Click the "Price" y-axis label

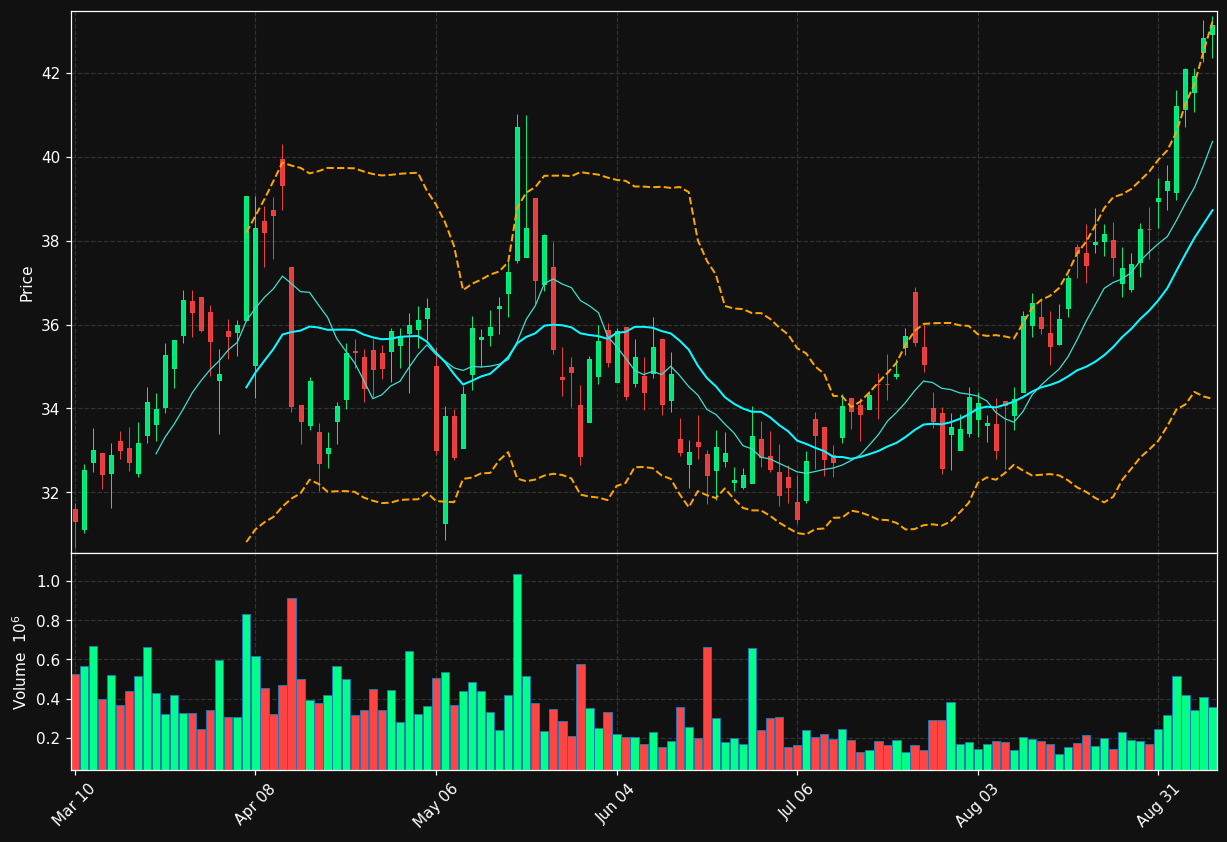[27, 283]
